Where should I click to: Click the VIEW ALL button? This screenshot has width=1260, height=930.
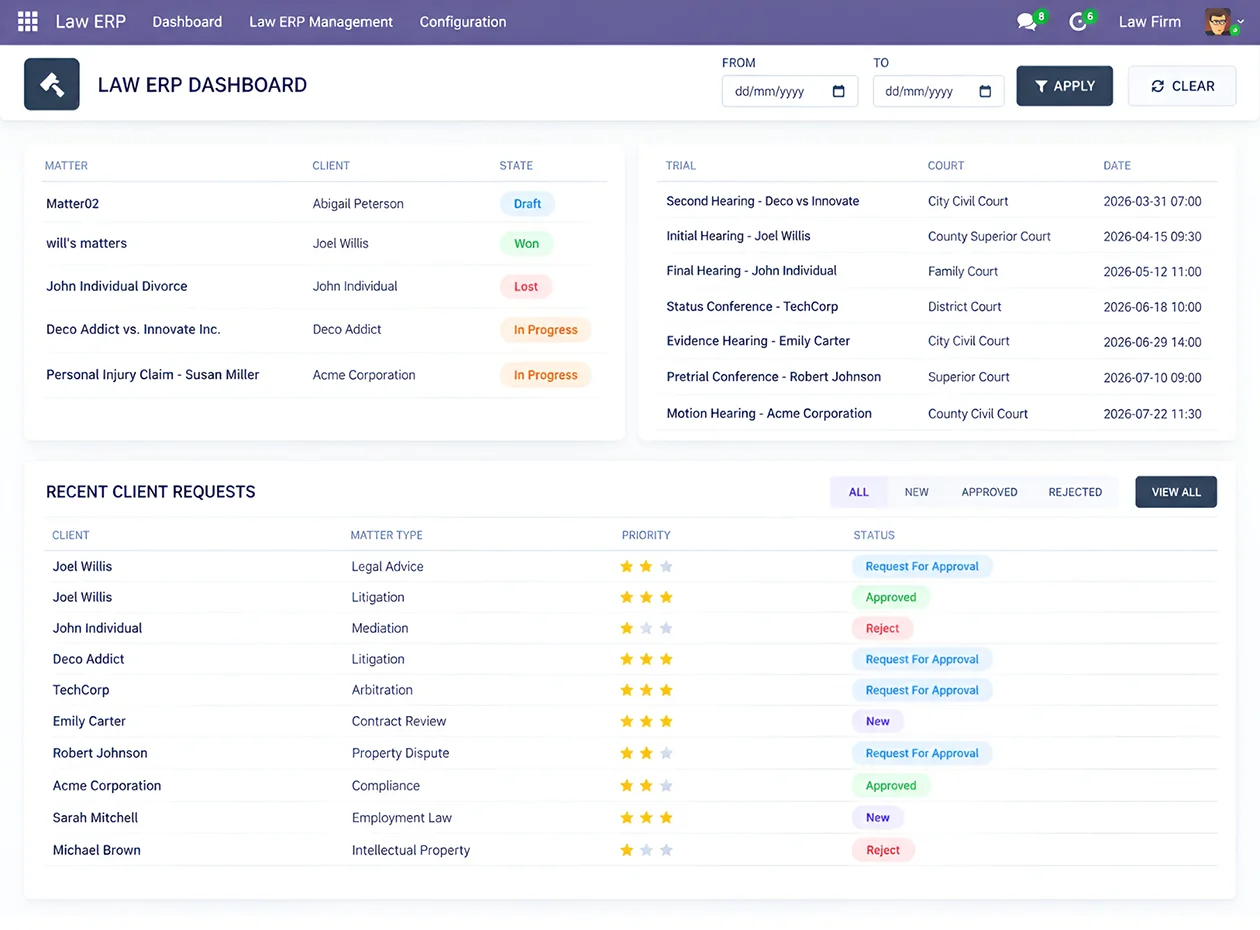pos(1176,492)
